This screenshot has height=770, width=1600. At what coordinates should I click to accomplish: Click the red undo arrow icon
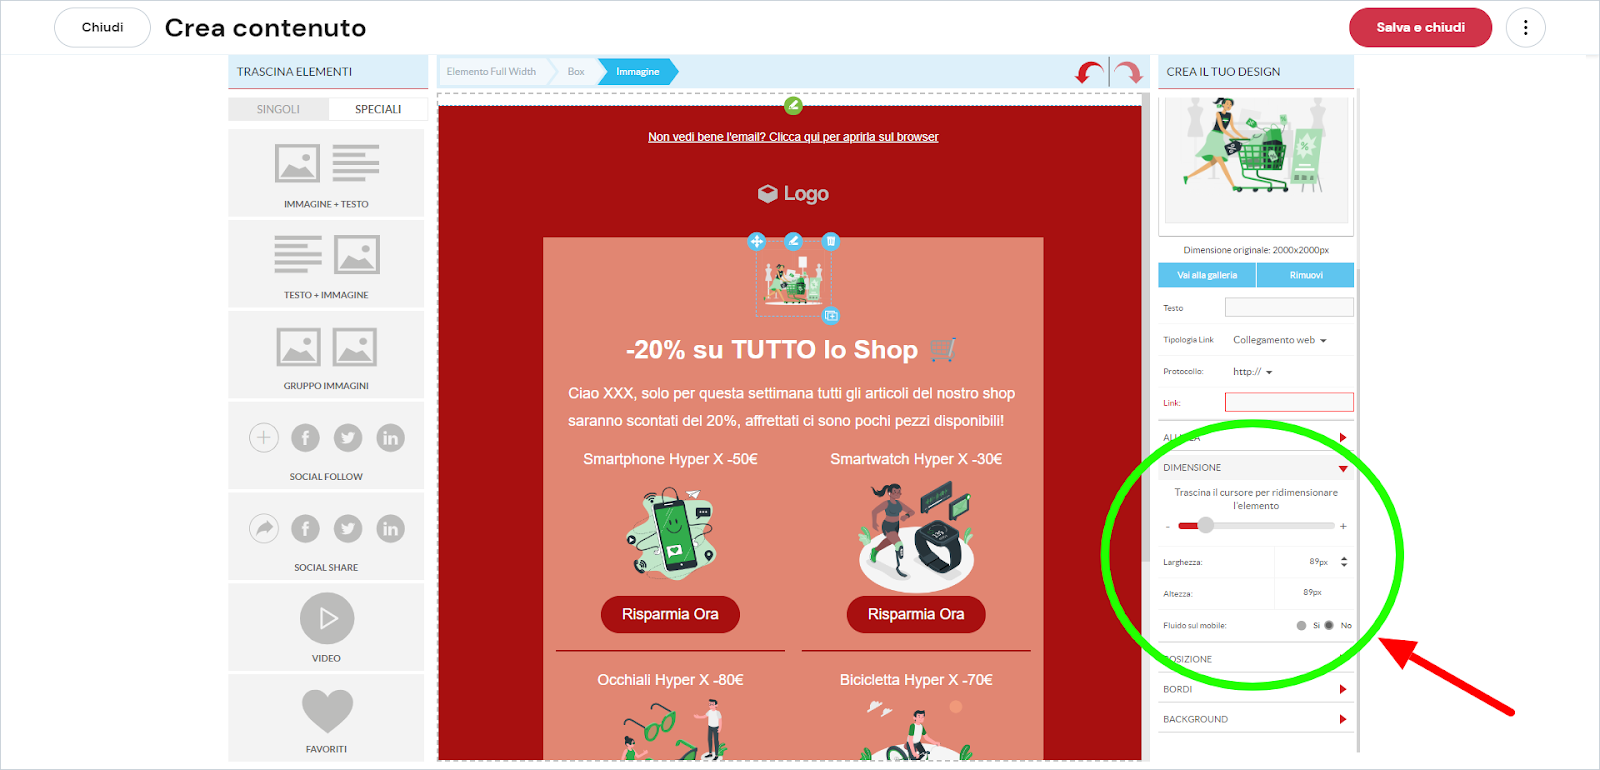point(1089,72)
